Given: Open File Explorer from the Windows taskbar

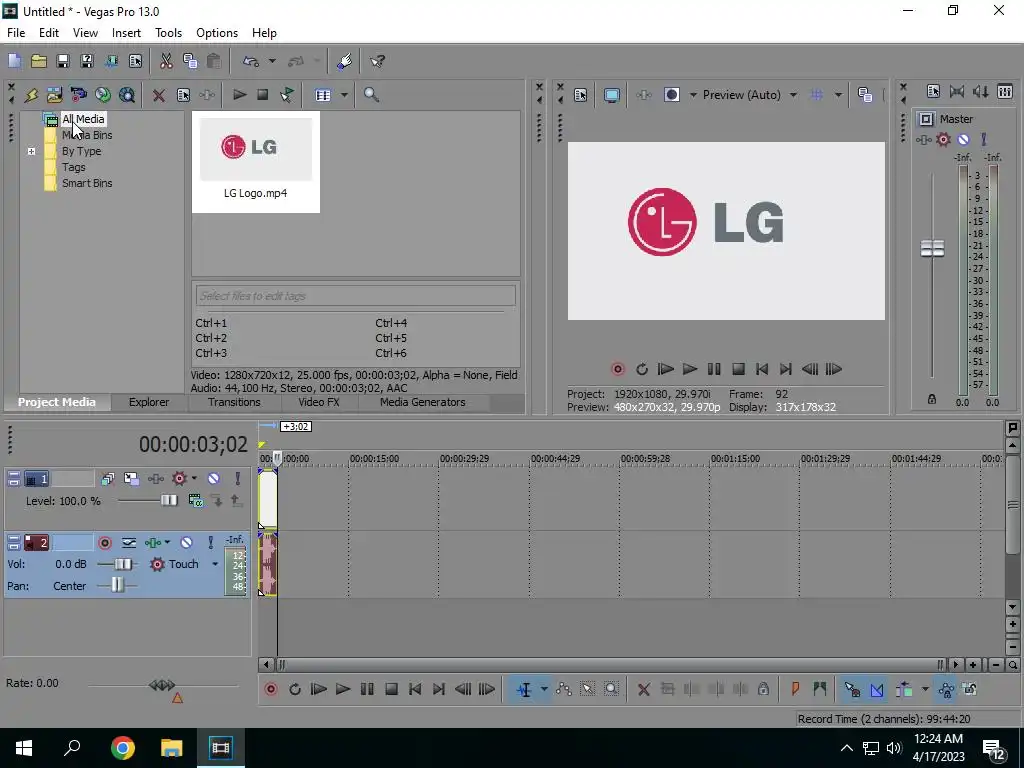Looking at the screenshot, I should (x=171, y=748).
